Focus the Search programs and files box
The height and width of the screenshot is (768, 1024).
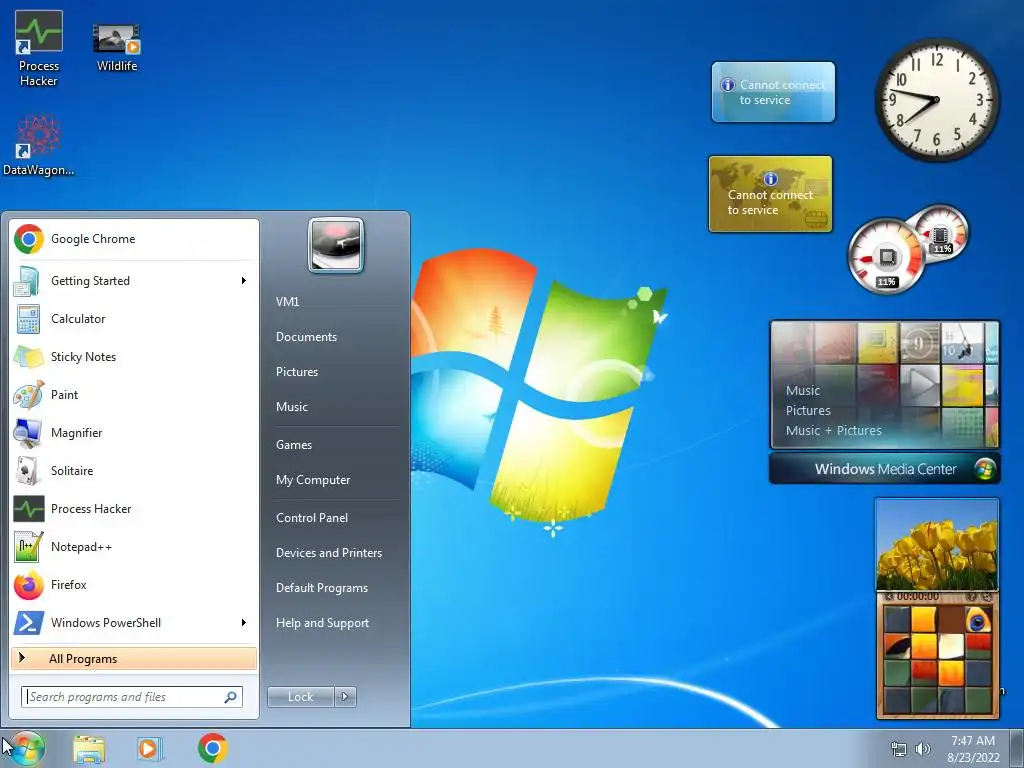coord(132,697)
